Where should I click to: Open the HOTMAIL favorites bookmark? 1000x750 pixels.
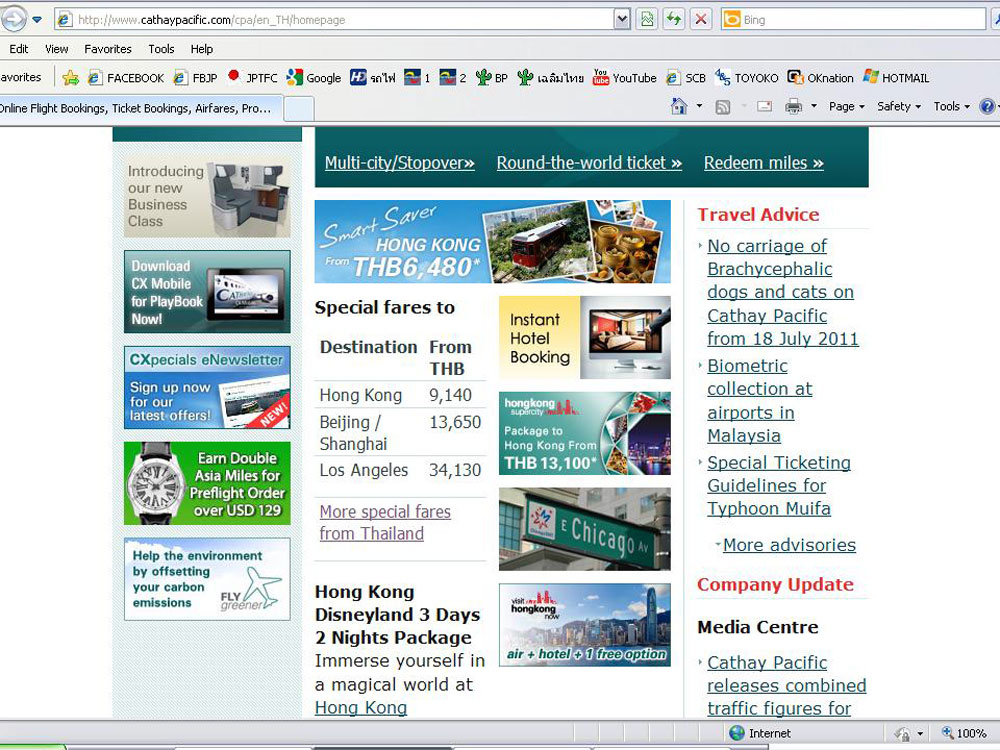point(896,78)
